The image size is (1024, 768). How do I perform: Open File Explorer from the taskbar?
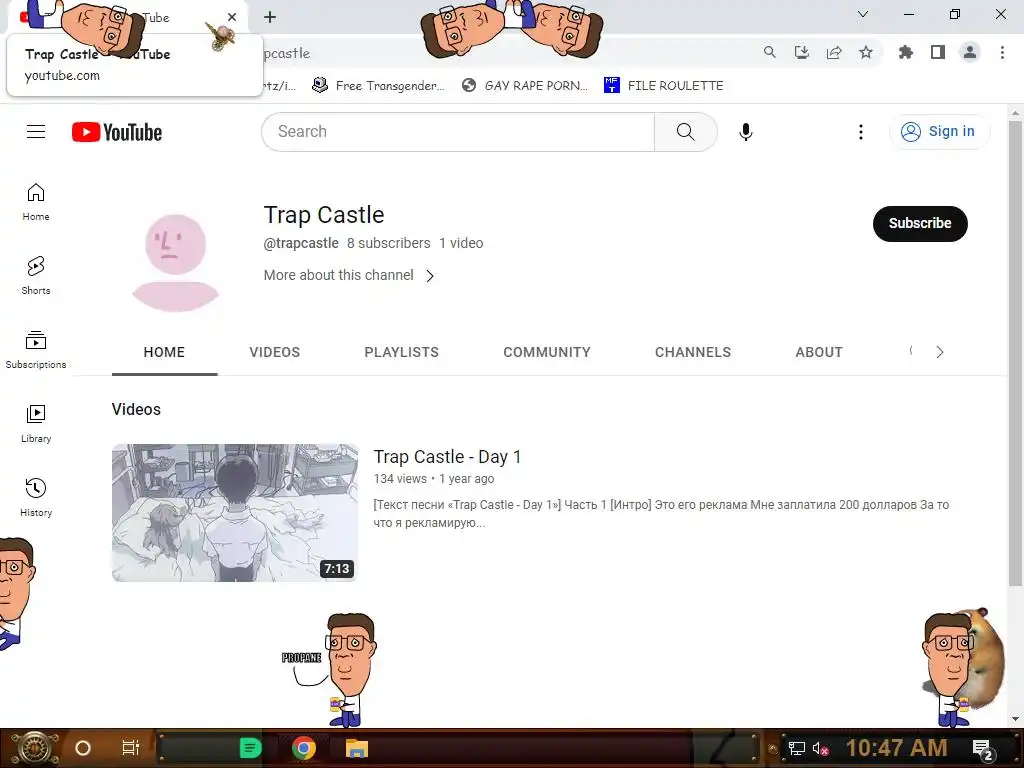357,748
